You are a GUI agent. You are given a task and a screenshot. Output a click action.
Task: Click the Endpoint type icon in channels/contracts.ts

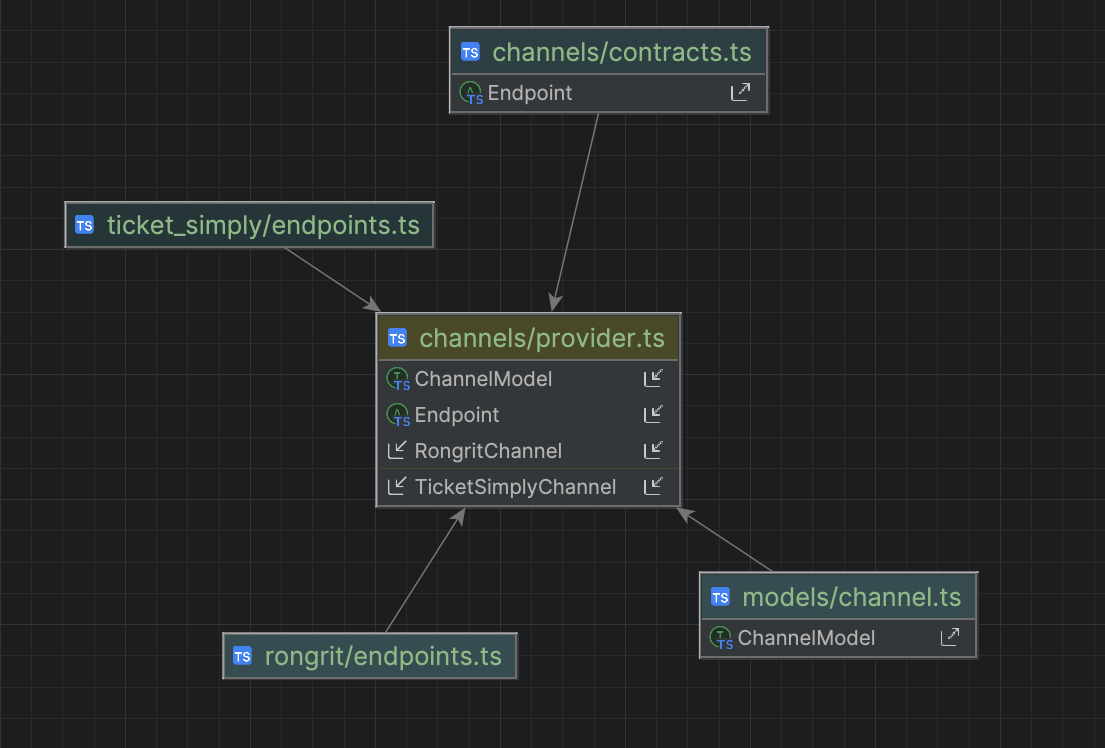click(x=471, y=93)
